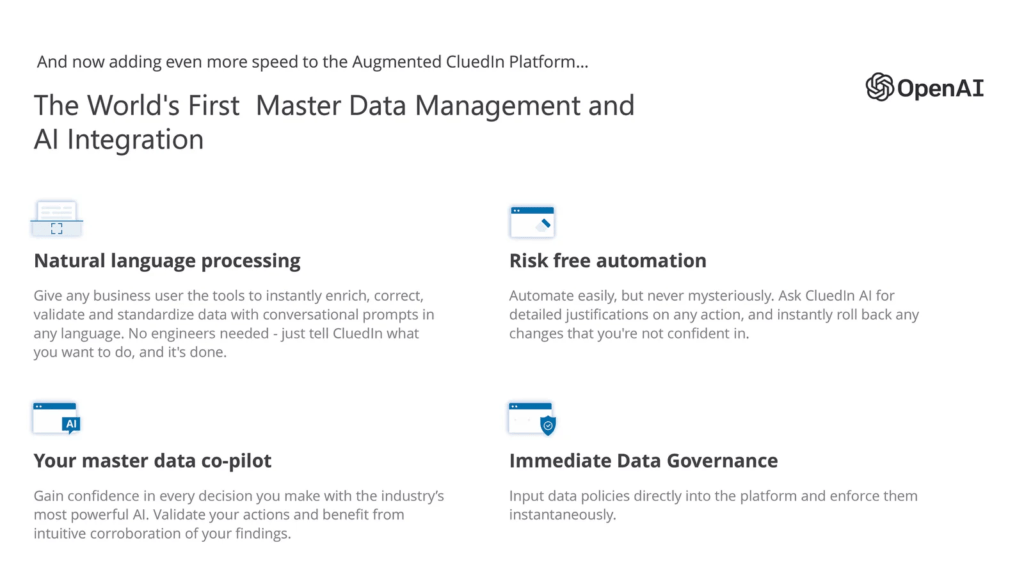Click the Risk free automation heading

(608, 261)
